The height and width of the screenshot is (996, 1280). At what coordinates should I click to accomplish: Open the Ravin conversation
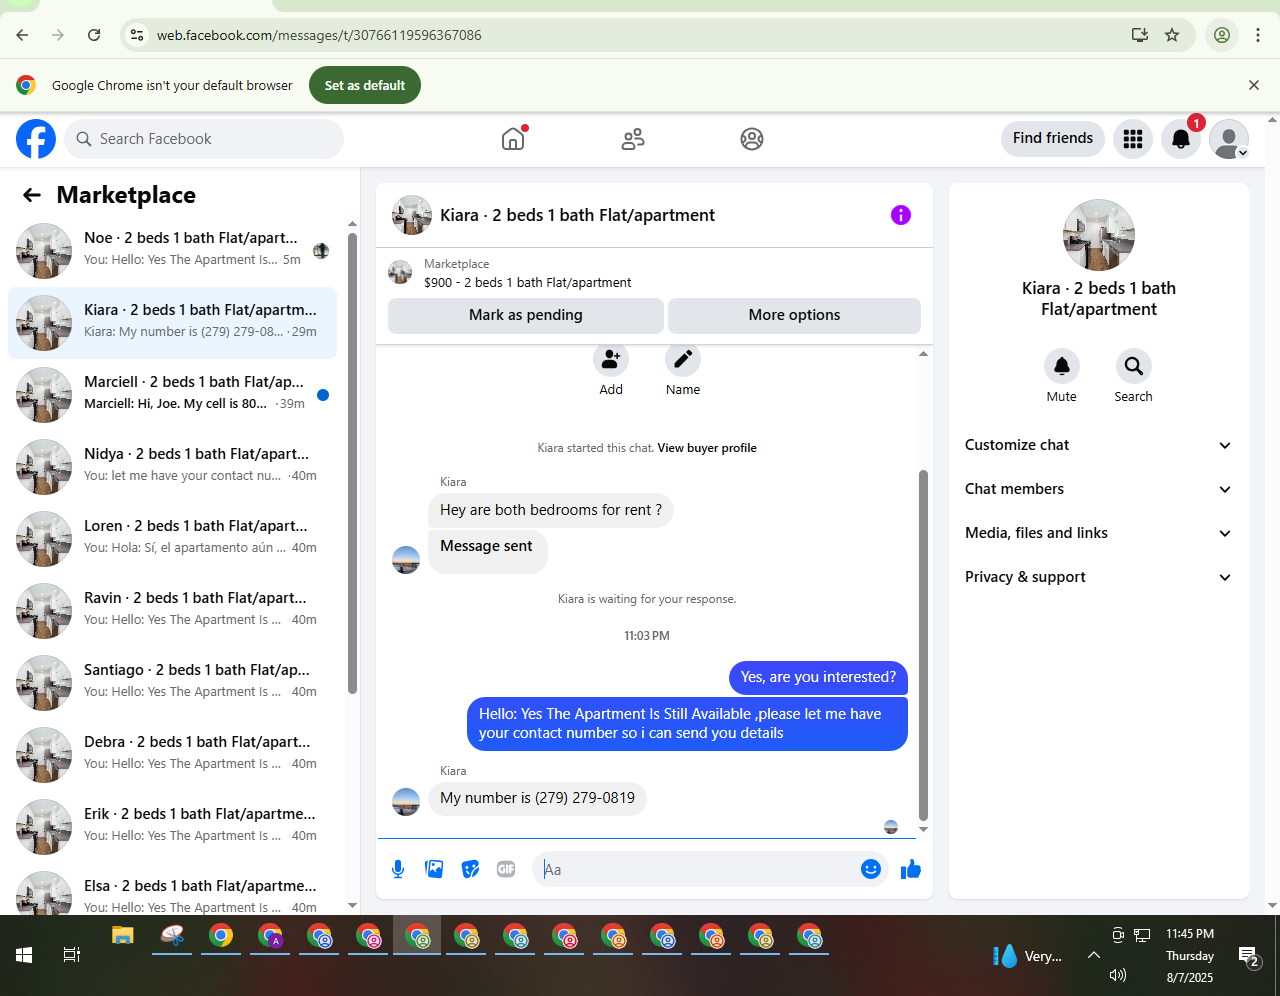[x=172, y=611]
